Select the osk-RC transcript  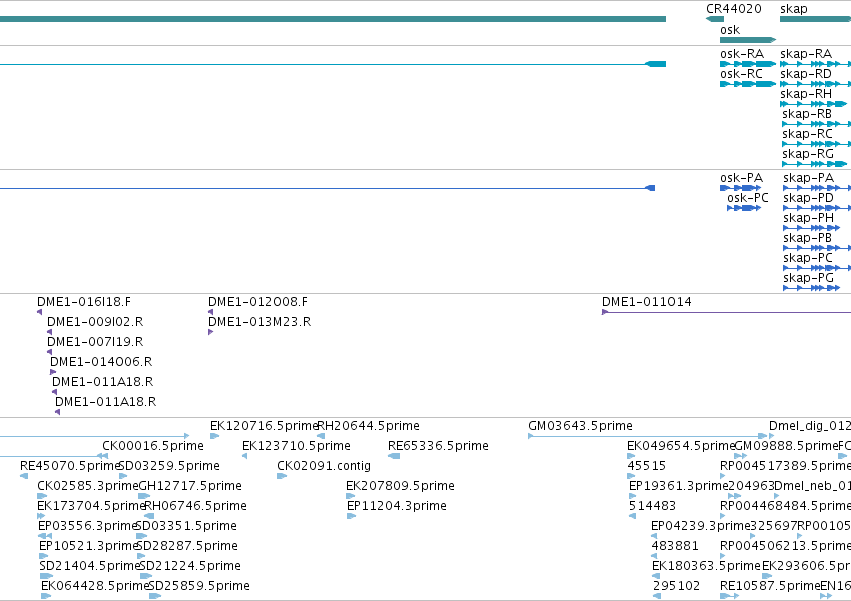click(x=748, y=84)
